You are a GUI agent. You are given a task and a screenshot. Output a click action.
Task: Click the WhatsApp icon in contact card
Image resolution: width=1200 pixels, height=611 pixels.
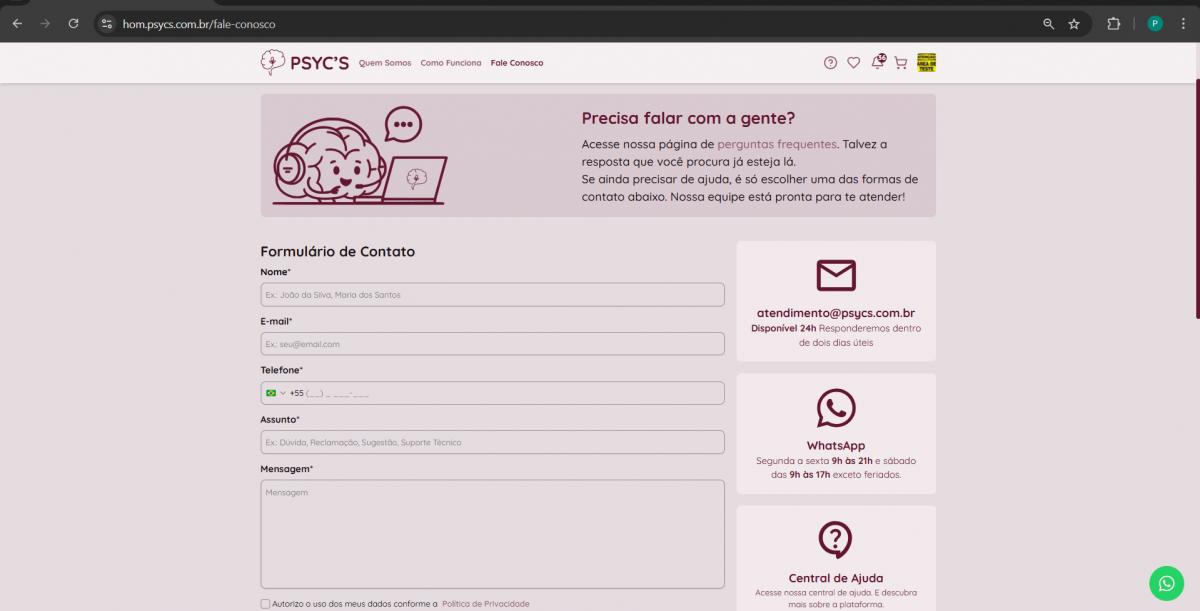pos(836,408)
